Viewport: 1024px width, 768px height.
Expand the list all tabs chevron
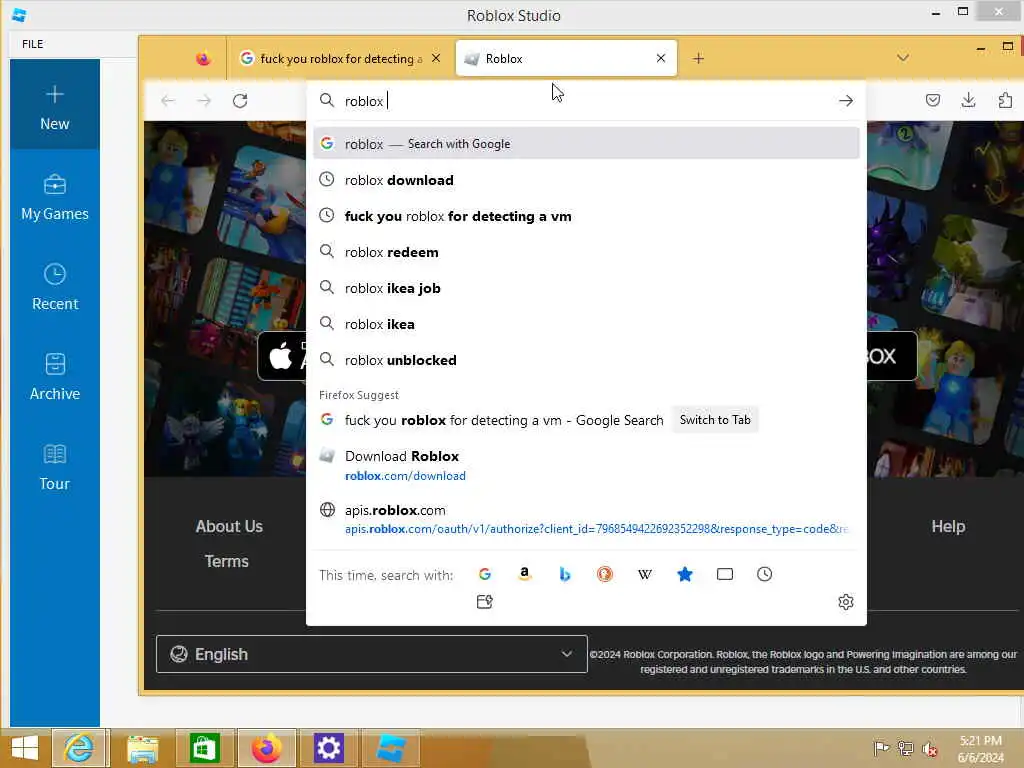(x=903, y=58)
